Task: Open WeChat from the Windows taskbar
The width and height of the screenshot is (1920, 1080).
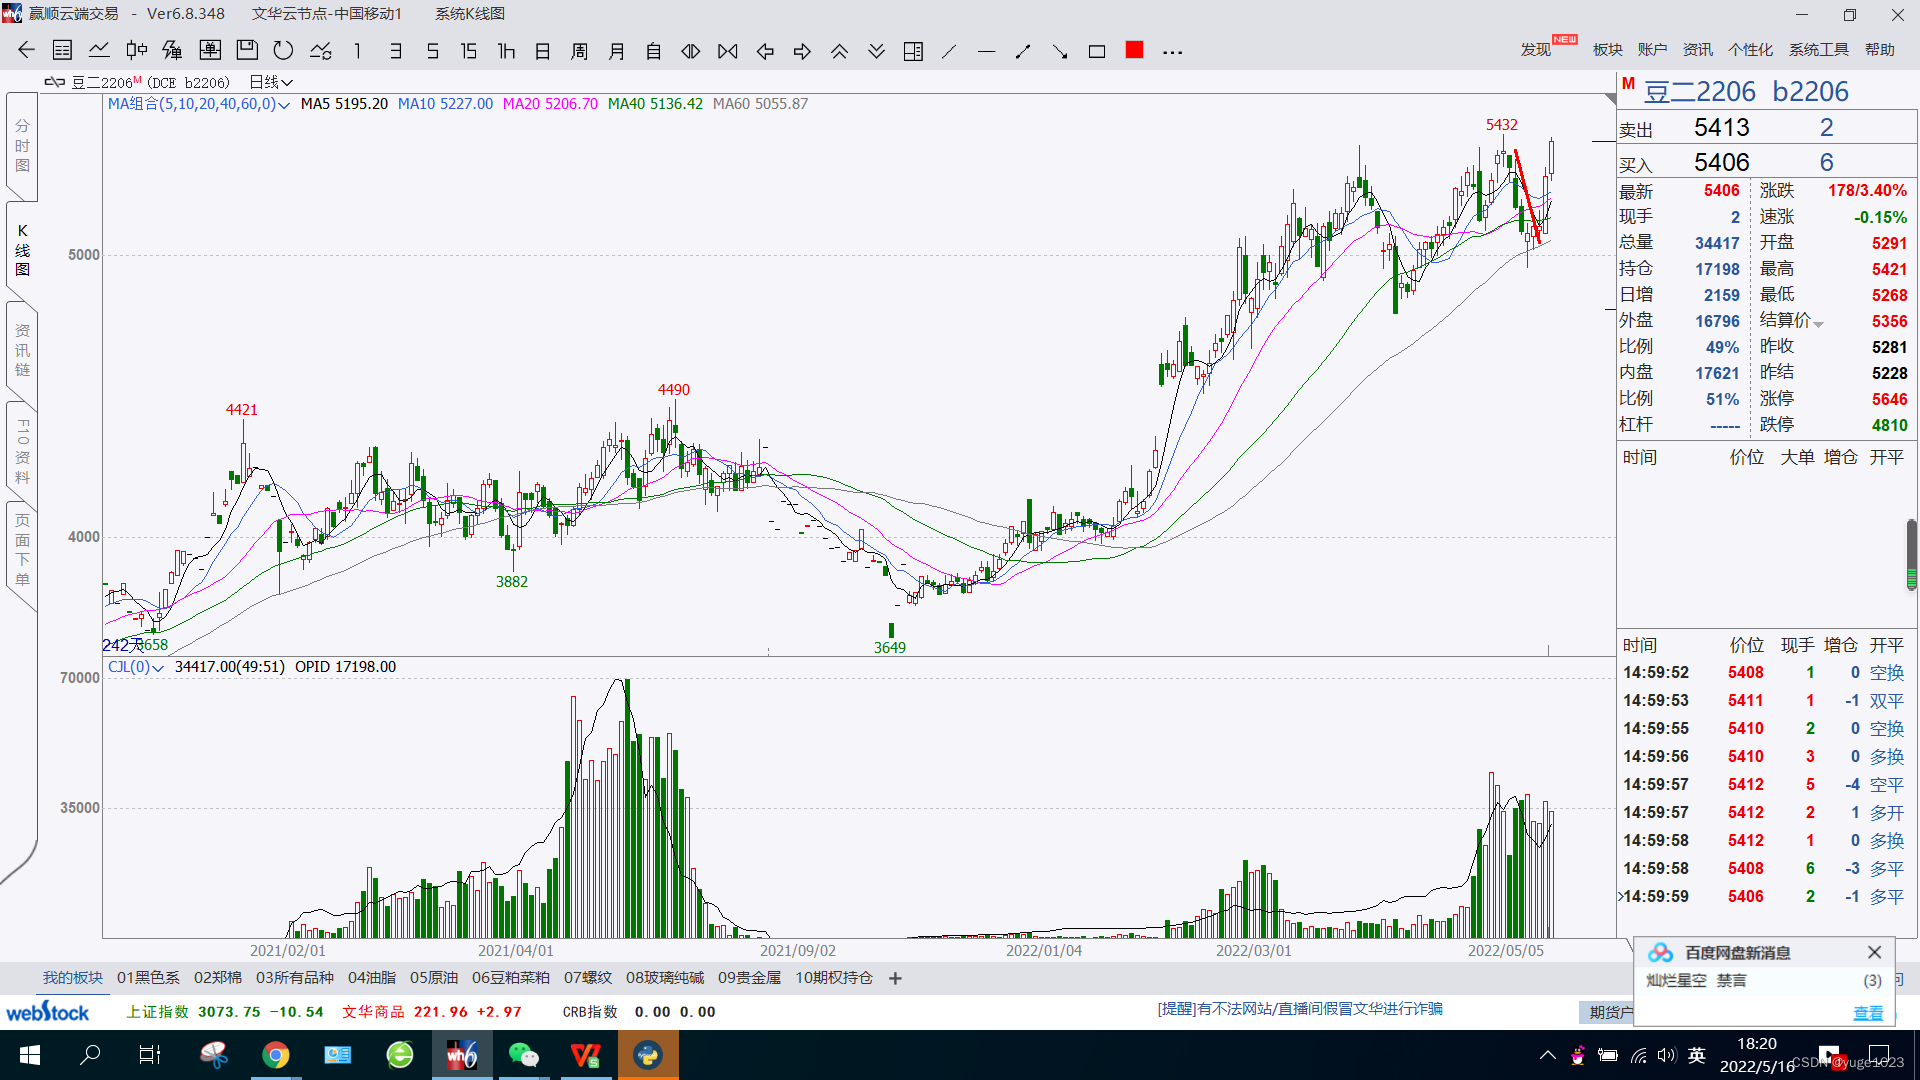Action: 523,1055
